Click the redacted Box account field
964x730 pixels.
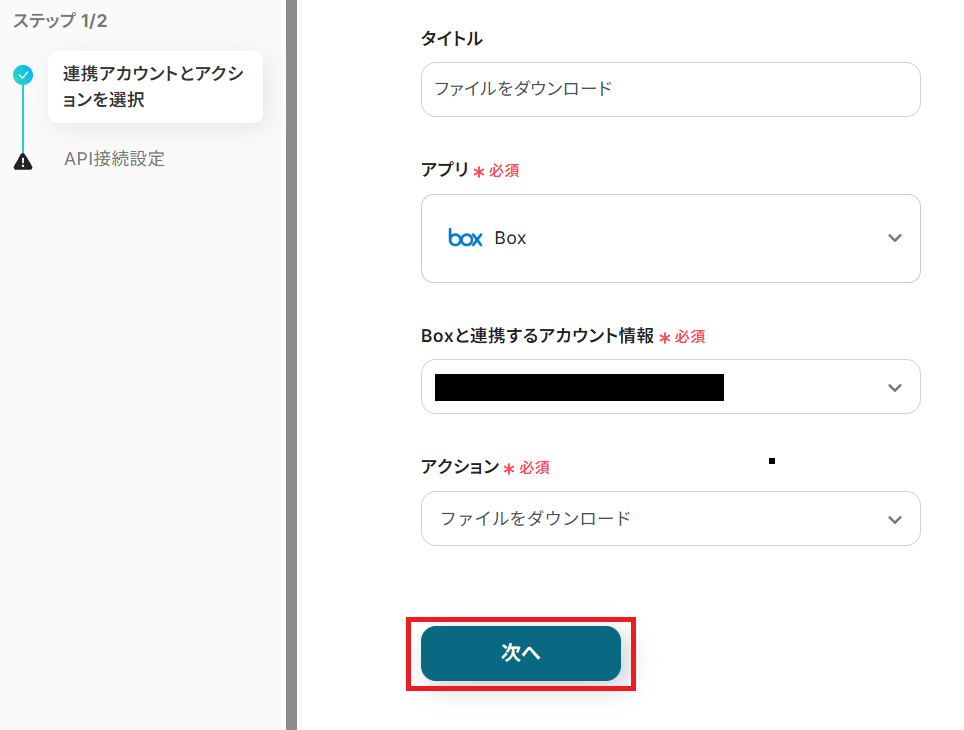[579, 387]
